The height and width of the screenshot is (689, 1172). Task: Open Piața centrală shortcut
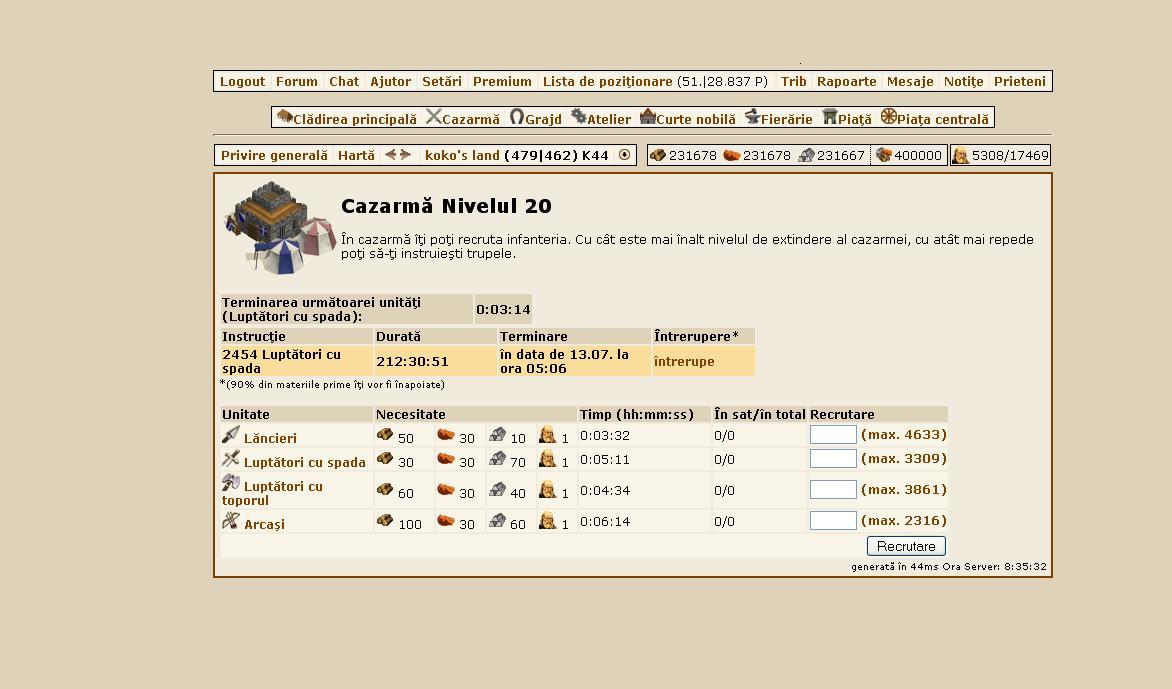tap(934, 119)
